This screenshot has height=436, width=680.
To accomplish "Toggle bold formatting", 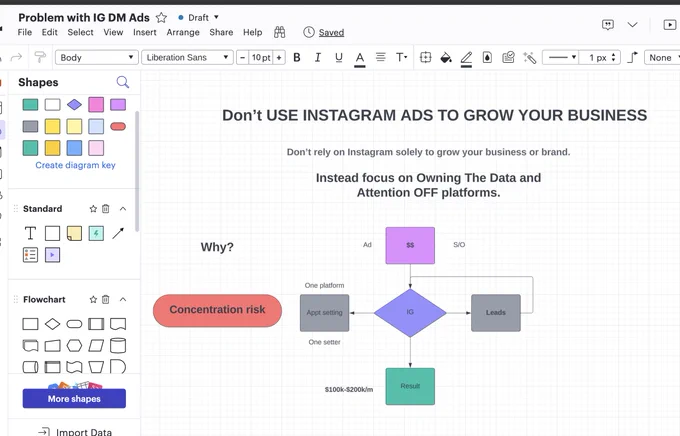I will pos(297,57).
